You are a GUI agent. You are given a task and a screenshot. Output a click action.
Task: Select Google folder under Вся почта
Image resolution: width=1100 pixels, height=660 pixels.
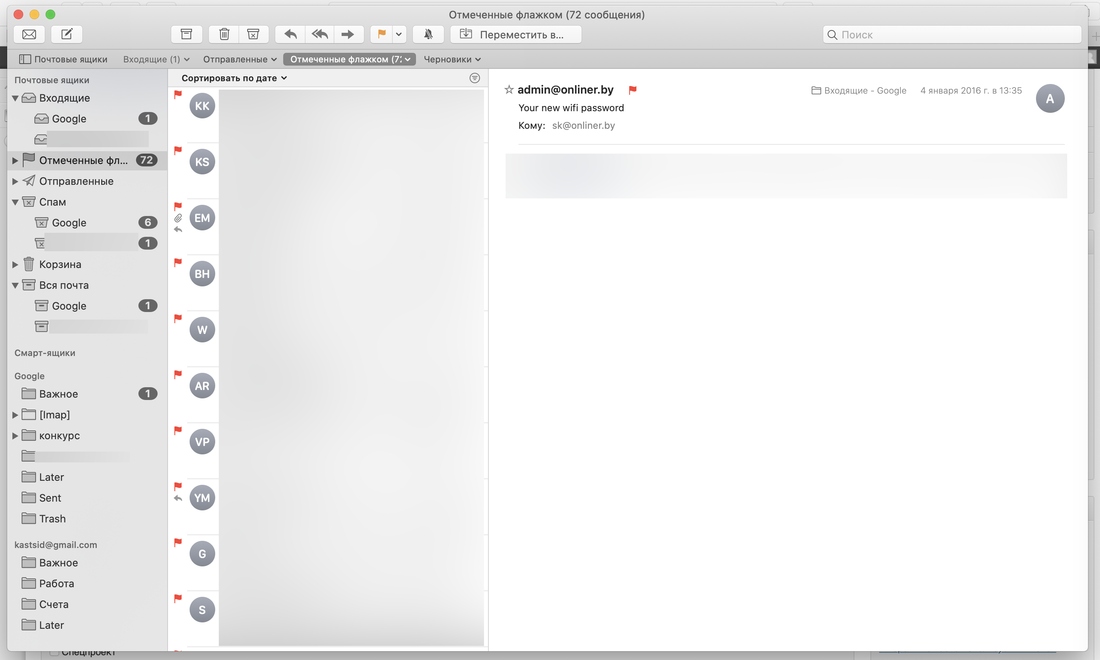[87, 306]
